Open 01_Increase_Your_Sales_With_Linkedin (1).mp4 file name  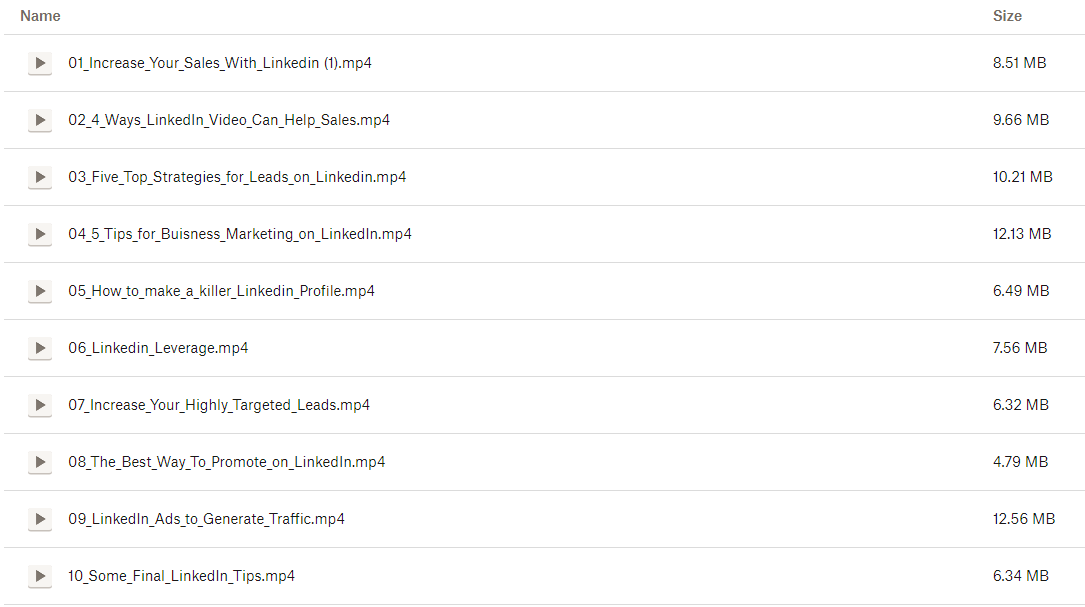220,63
